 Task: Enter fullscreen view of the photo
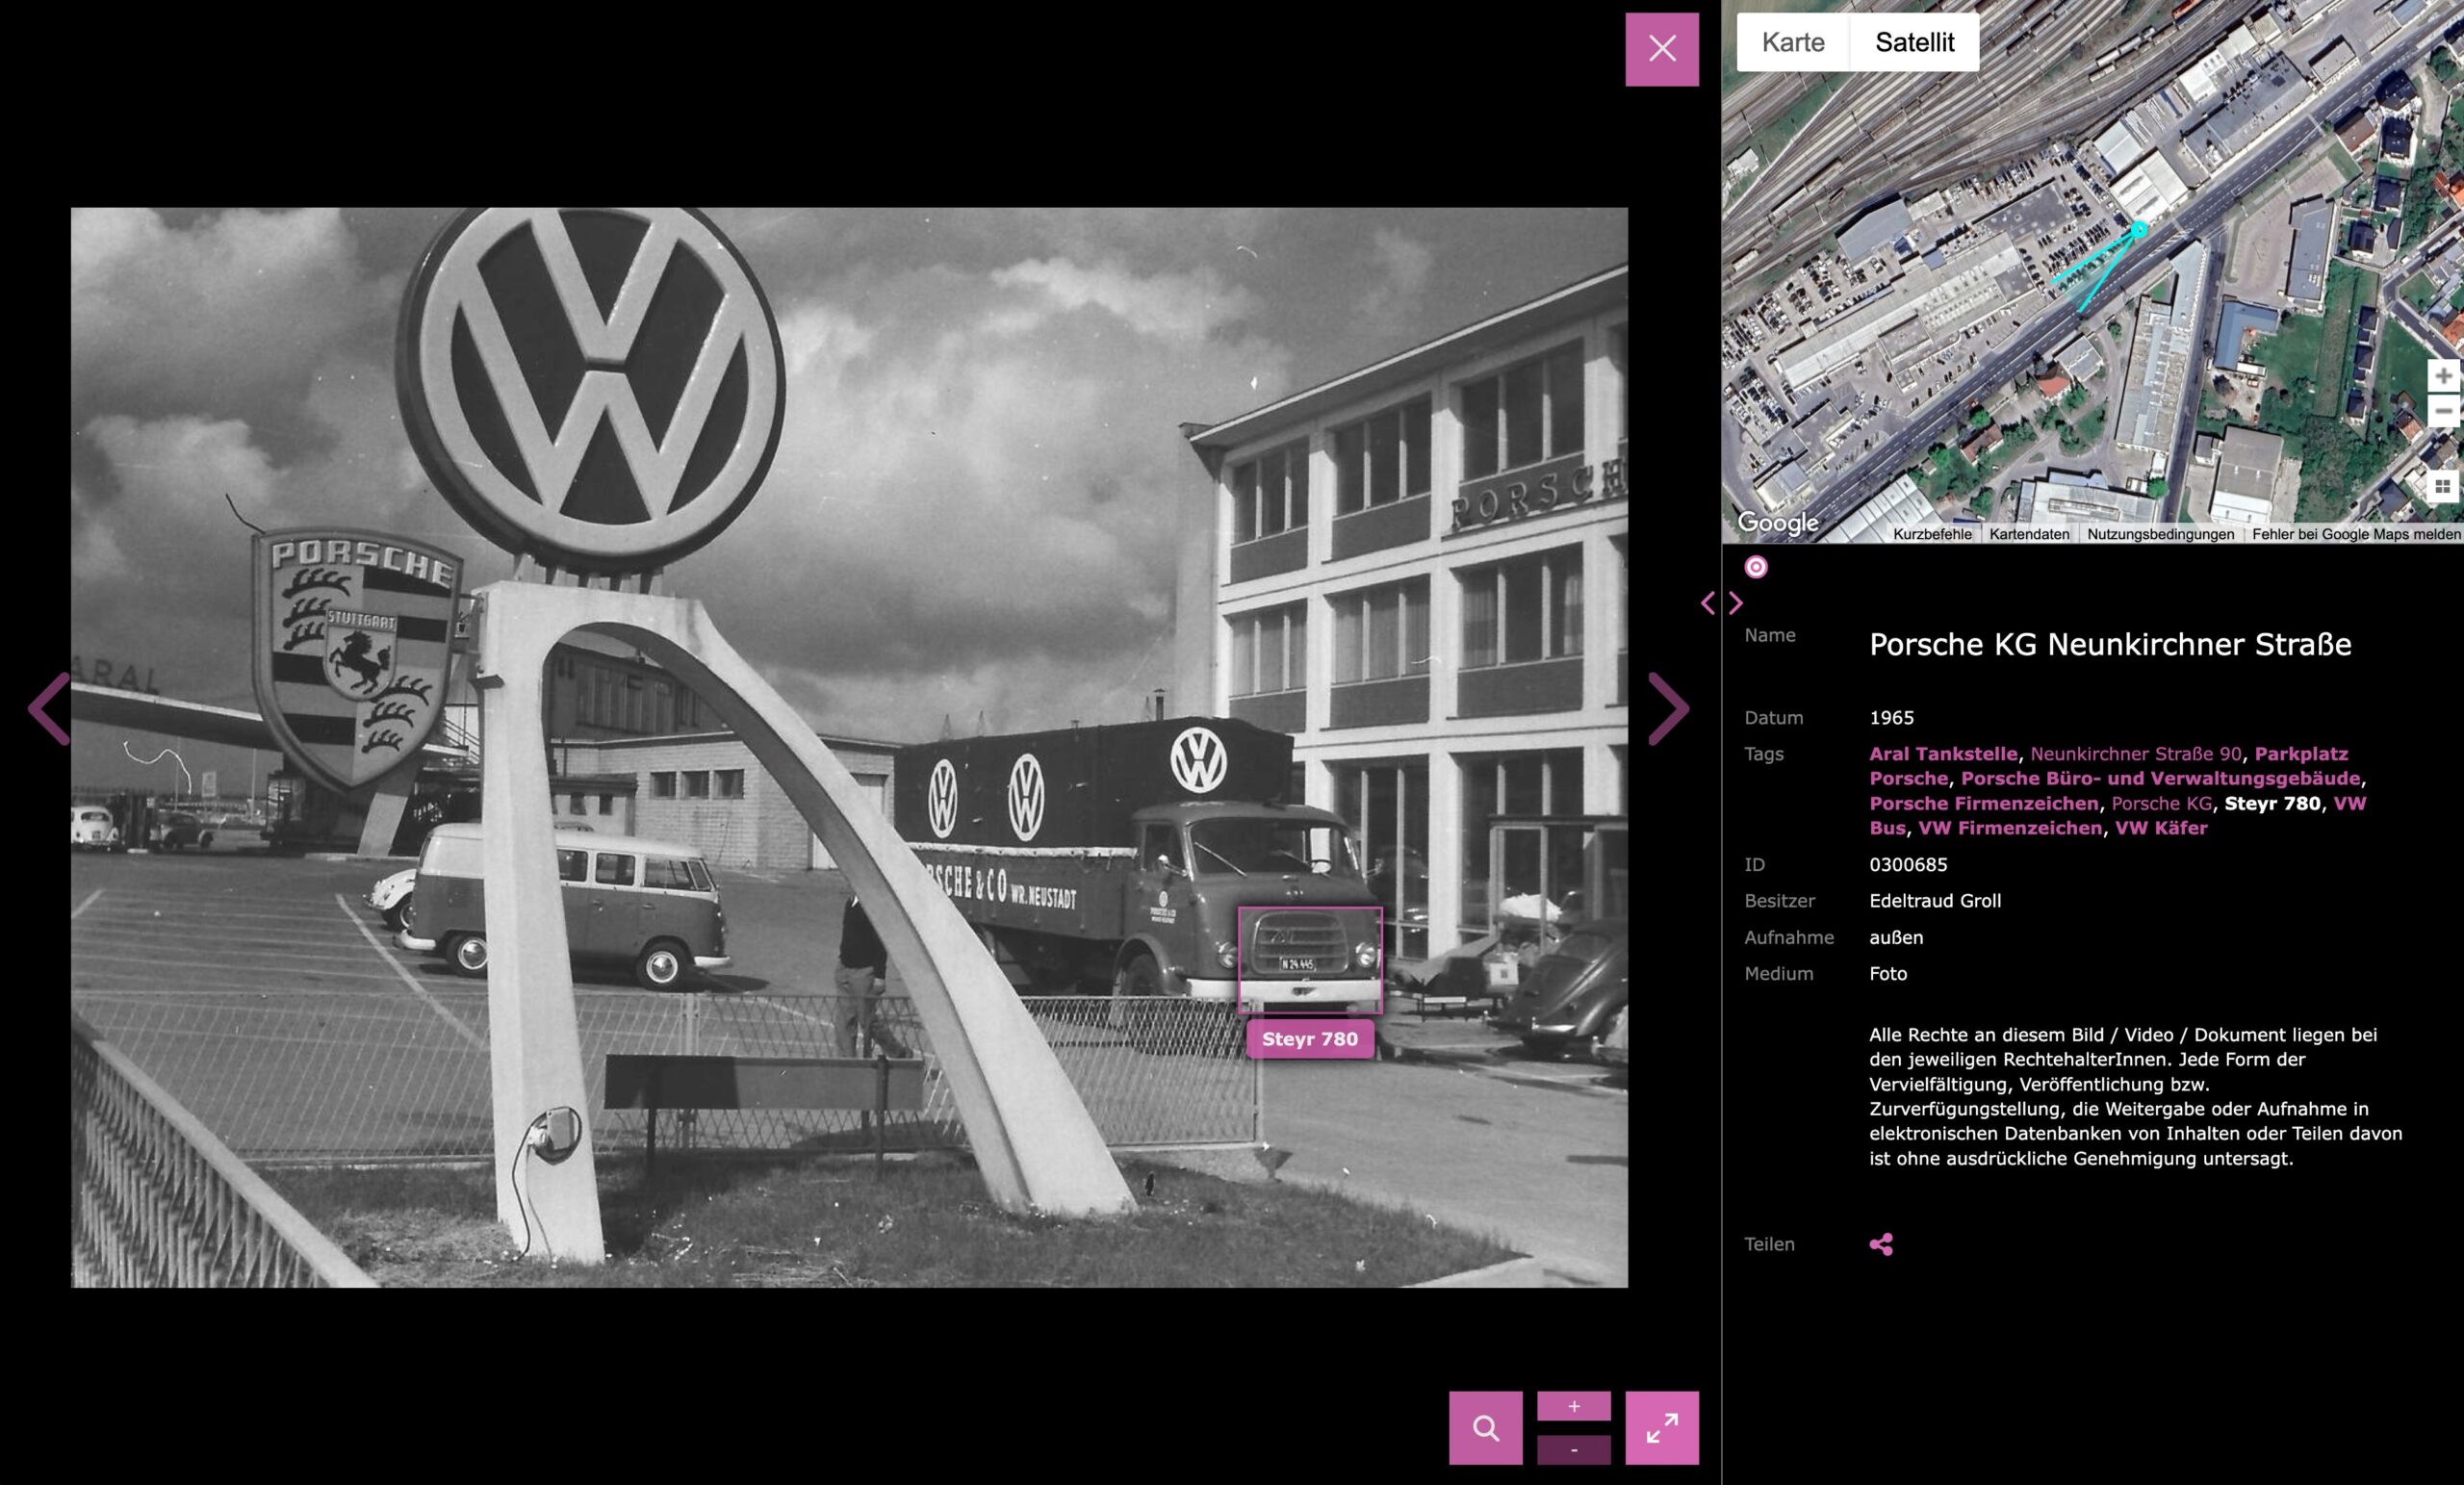pos(1662,1428)
